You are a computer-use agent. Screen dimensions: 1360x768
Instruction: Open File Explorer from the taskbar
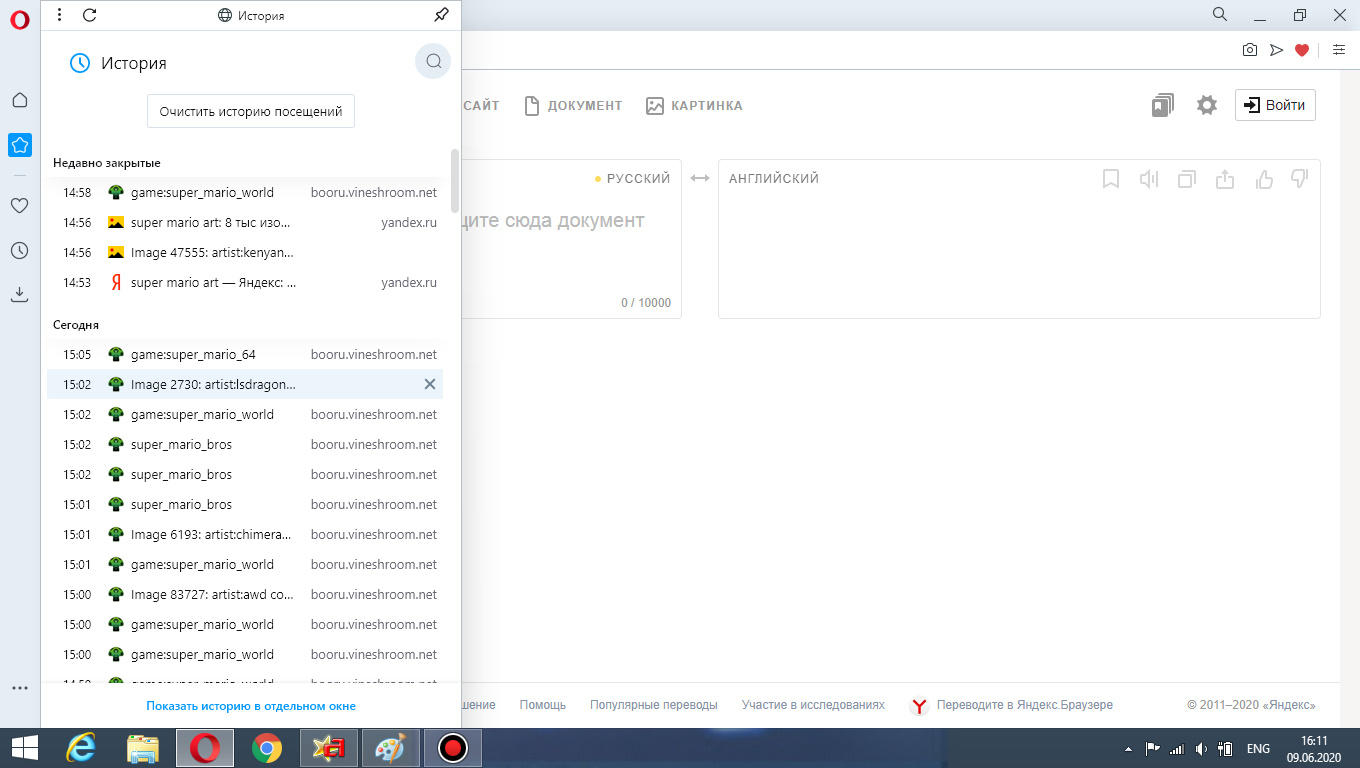click(143, 747)
